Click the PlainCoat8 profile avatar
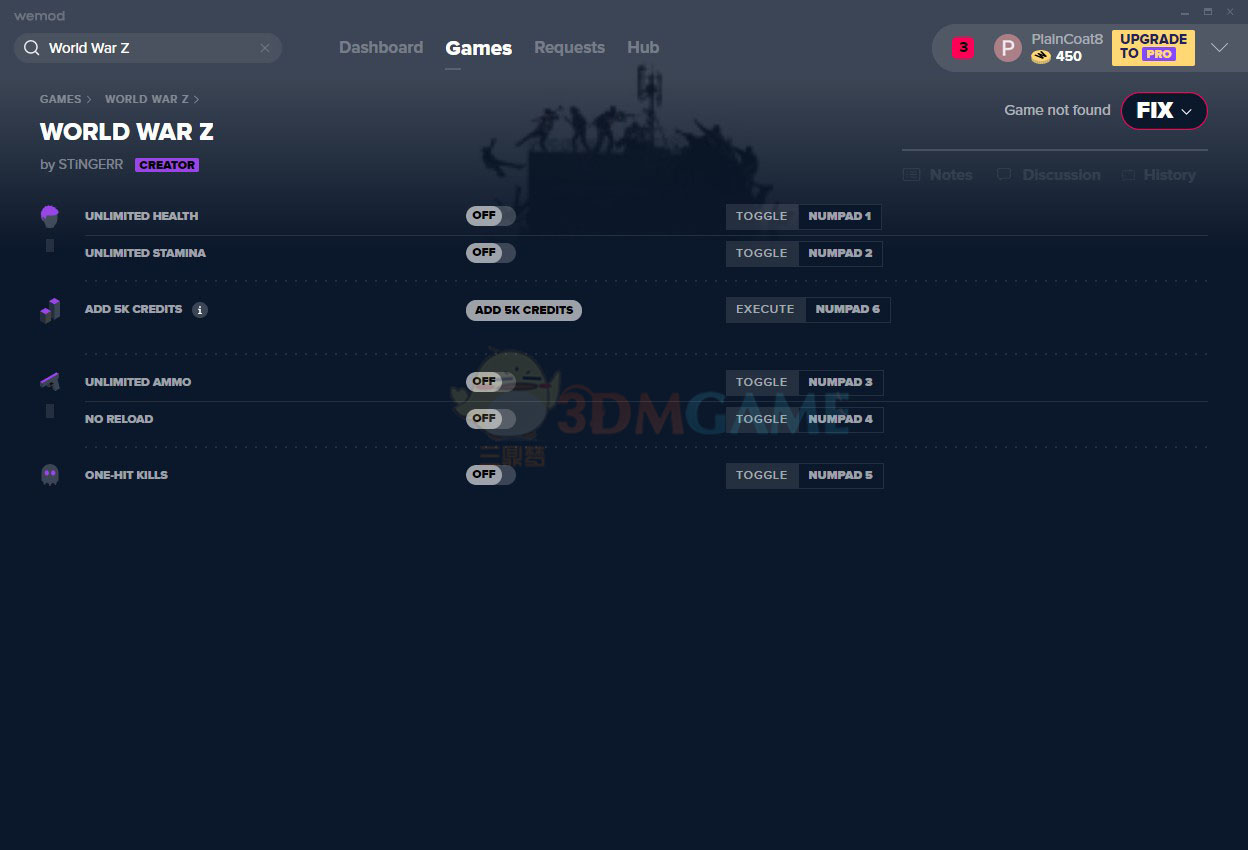1248x850 pixels. (1007, 48)
